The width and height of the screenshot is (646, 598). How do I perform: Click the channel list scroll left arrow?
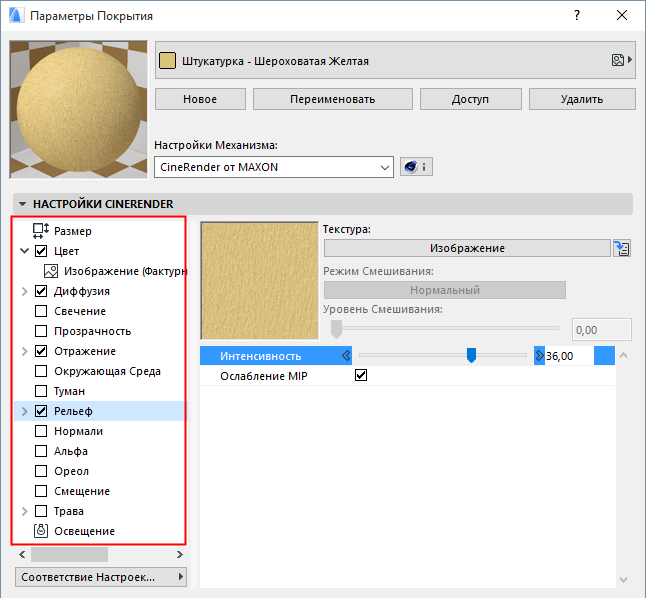point(22,554)
